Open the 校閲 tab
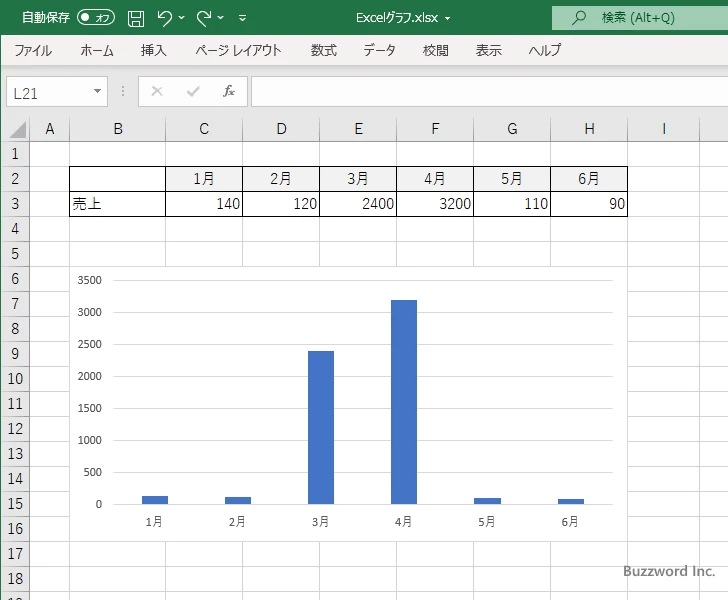This screenshot has width=728, height=600. click(x=436, y=50)
